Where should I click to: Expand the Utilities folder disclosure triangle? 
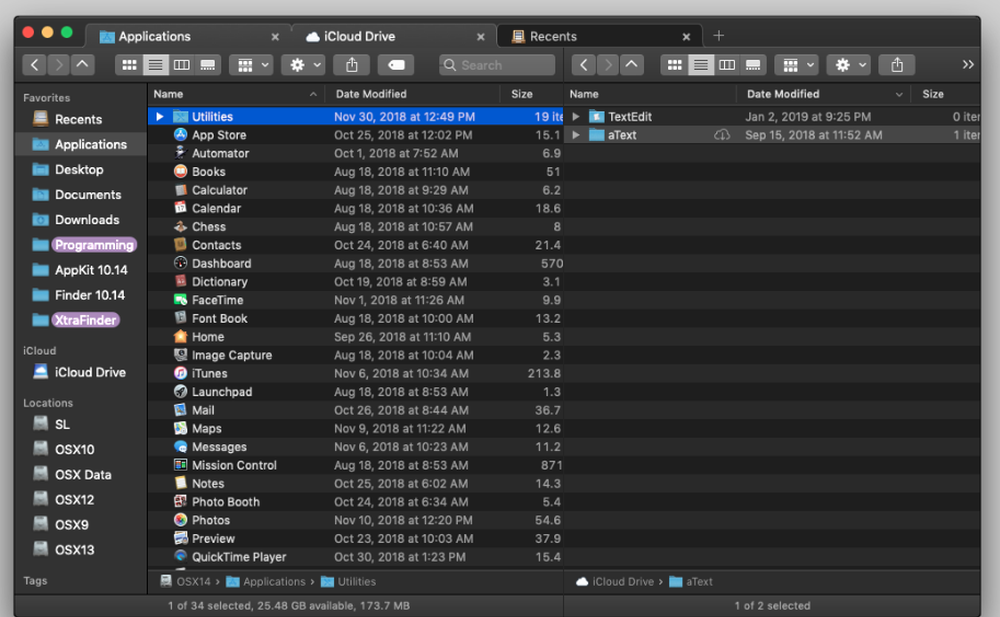[x=159, y=117]
